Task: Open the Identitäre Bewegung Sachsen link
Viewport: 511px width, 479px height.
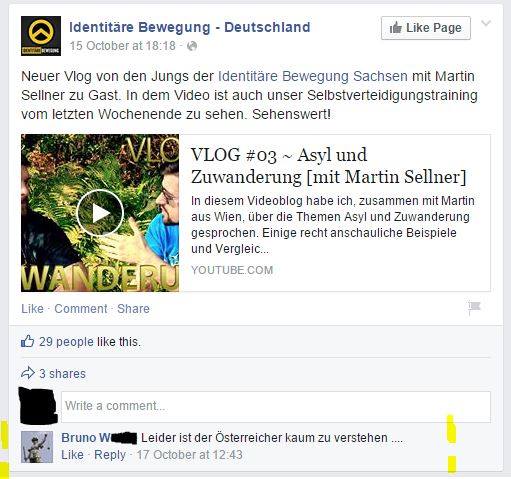Action: click(313, 76)
